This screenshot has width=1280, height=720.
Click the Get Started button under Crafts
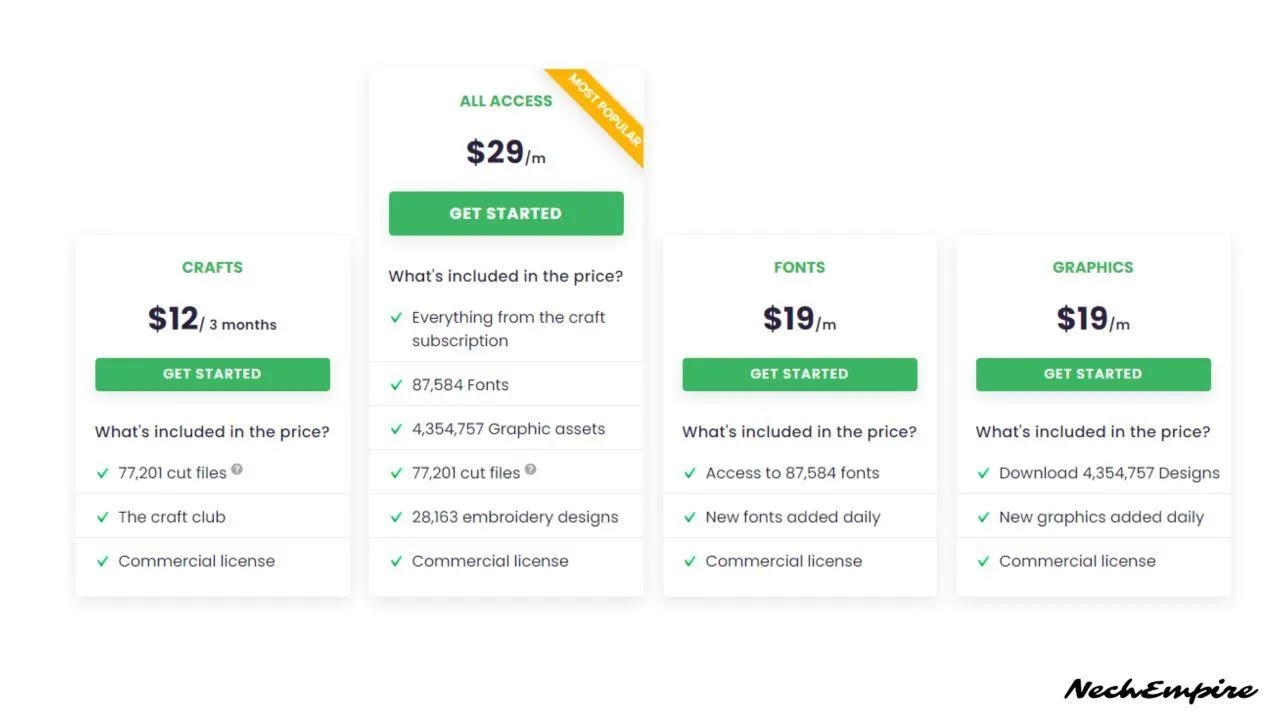tap(212, 374)
